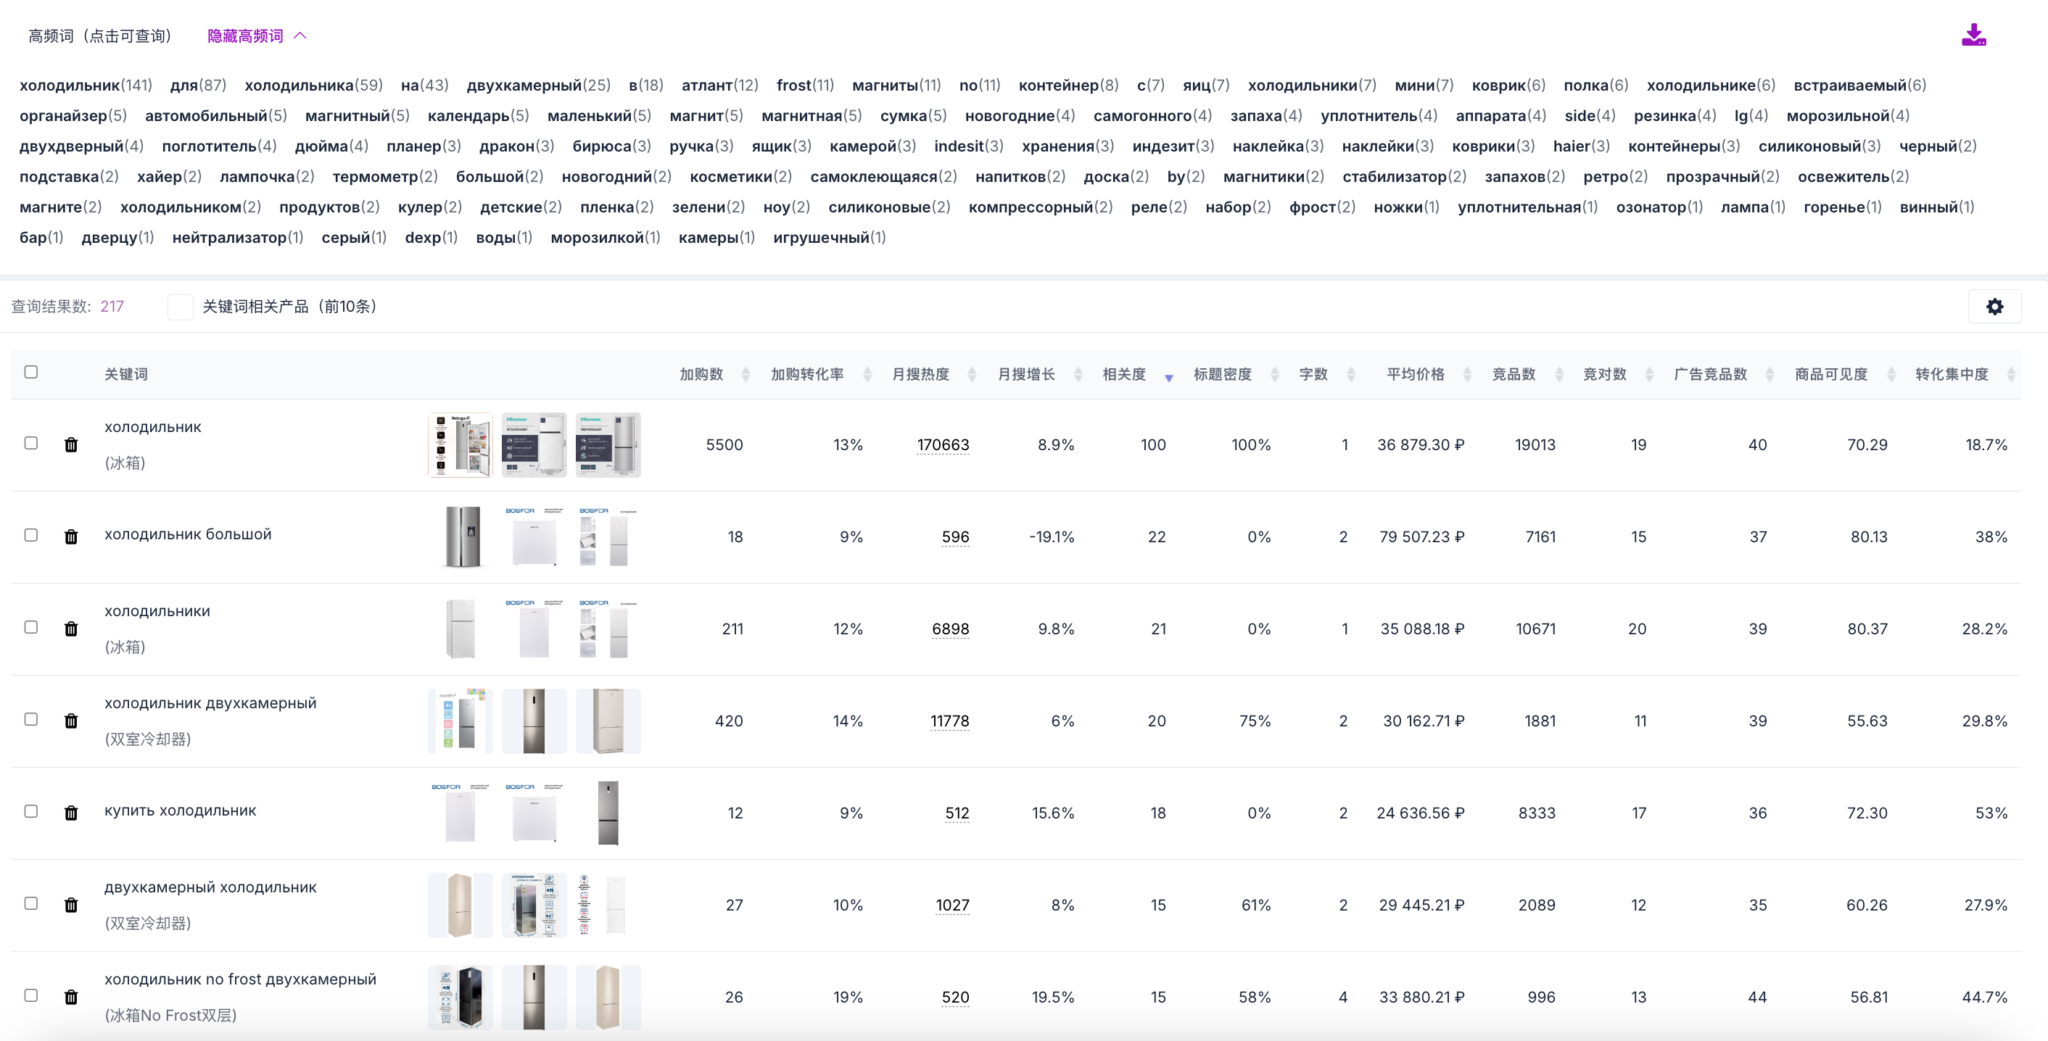
Task: Collapse high-frequency words via 隐藏高频词
Action: (x=256, y=36)
